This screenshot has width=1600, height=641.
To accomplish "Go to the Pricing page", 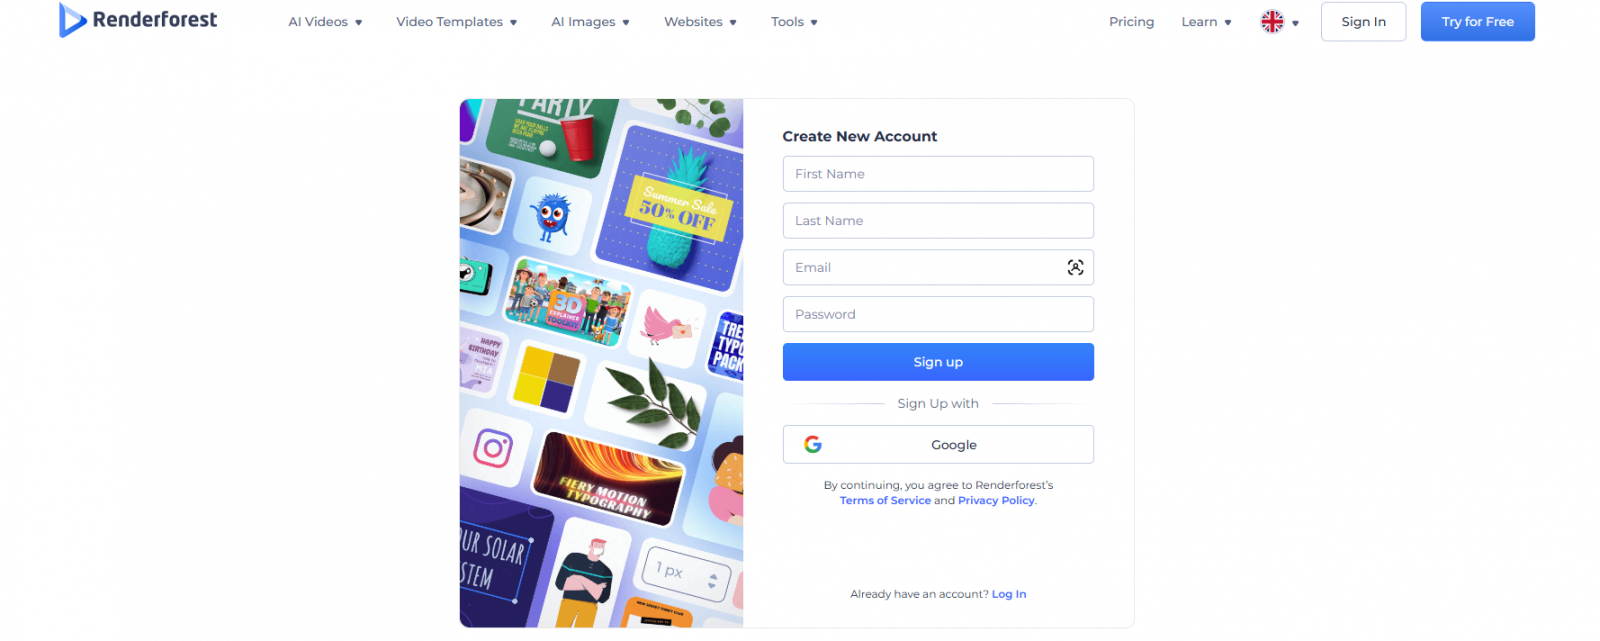I will pos(1131,22).
